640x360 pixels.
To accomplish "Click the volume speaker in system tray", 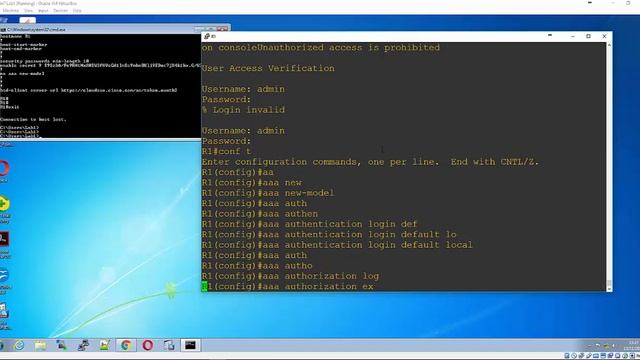I will (x=613, y=346).
